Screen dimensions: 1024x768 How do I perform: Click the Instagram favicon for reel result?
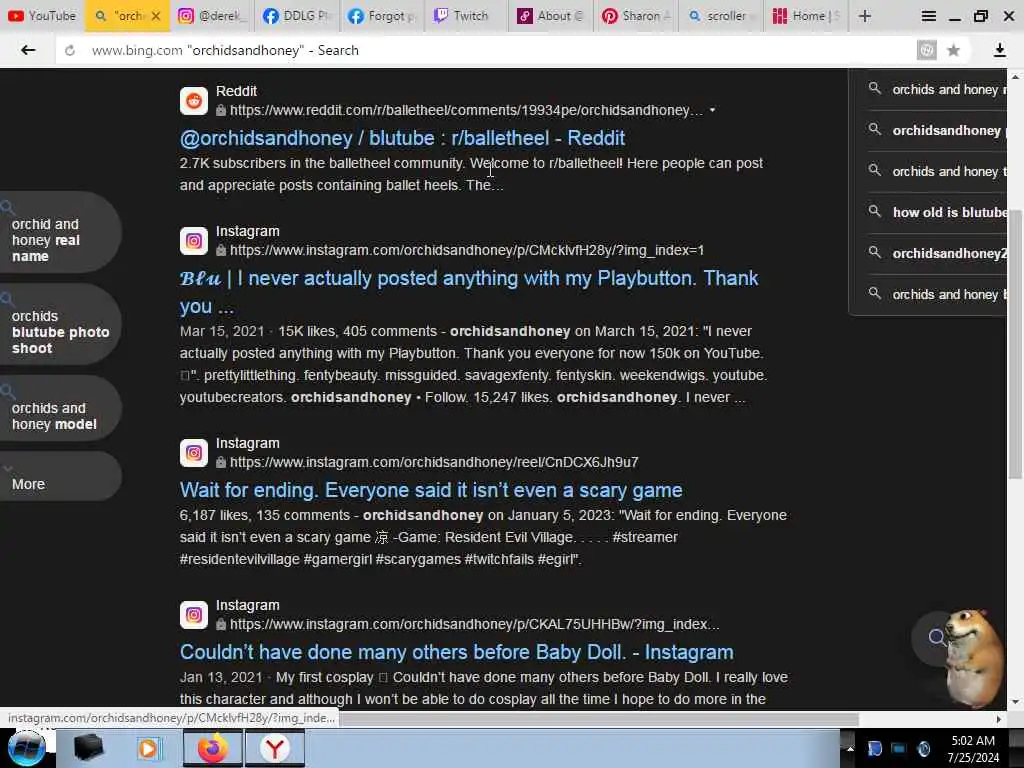point(194,453)
